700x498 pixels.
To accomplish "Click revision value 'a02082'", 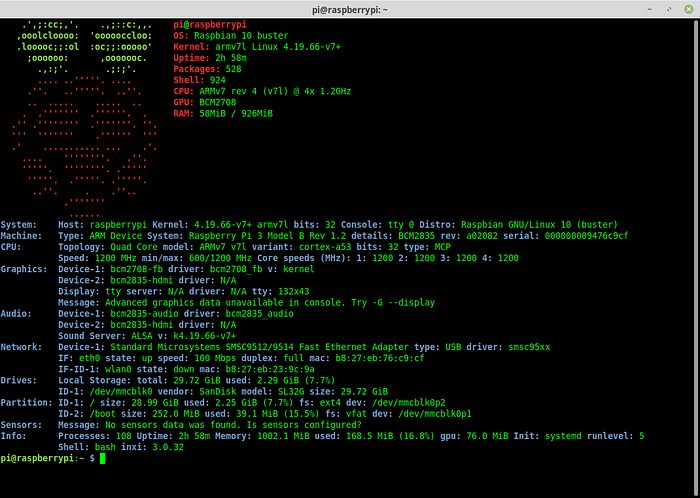I will tap(482, 236).
